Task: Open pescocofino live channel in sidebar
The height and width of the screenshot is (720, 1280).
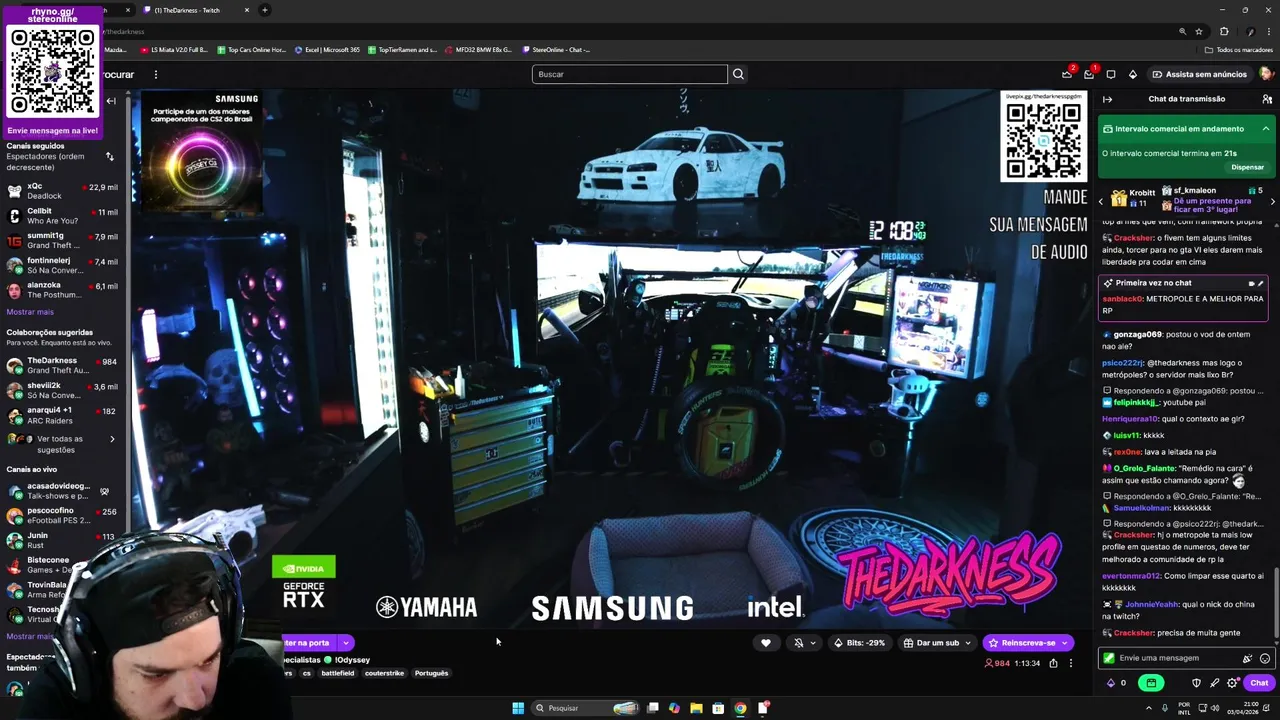Action: pyautogui.click(x=63, y=515)
